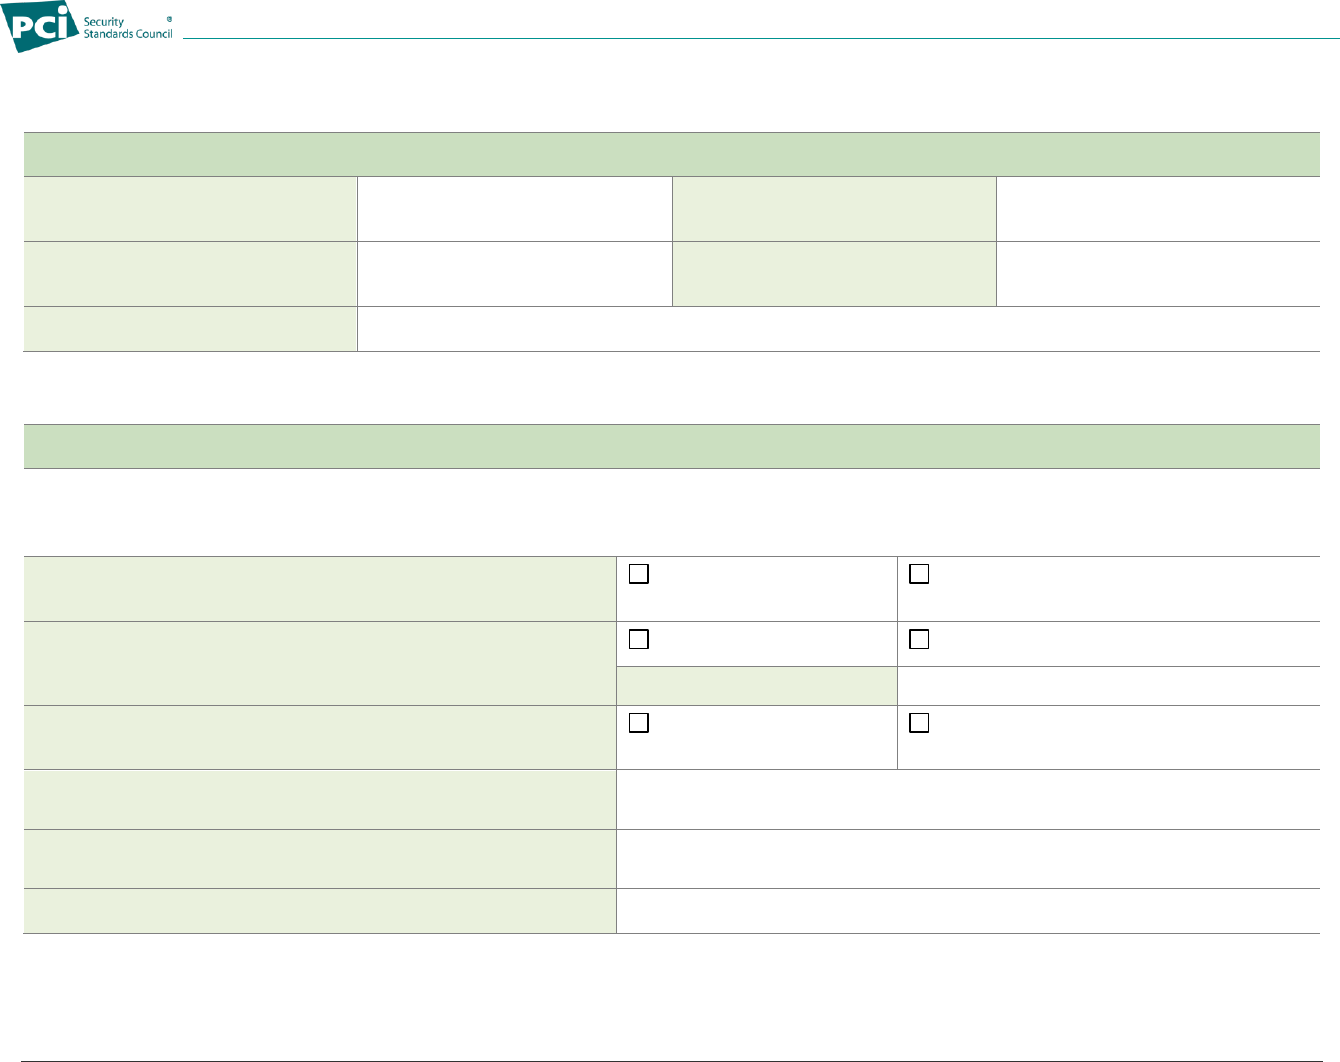Click the green label cell in upper table's last row
This screenshot has height=1062, width=1340.
190,329
